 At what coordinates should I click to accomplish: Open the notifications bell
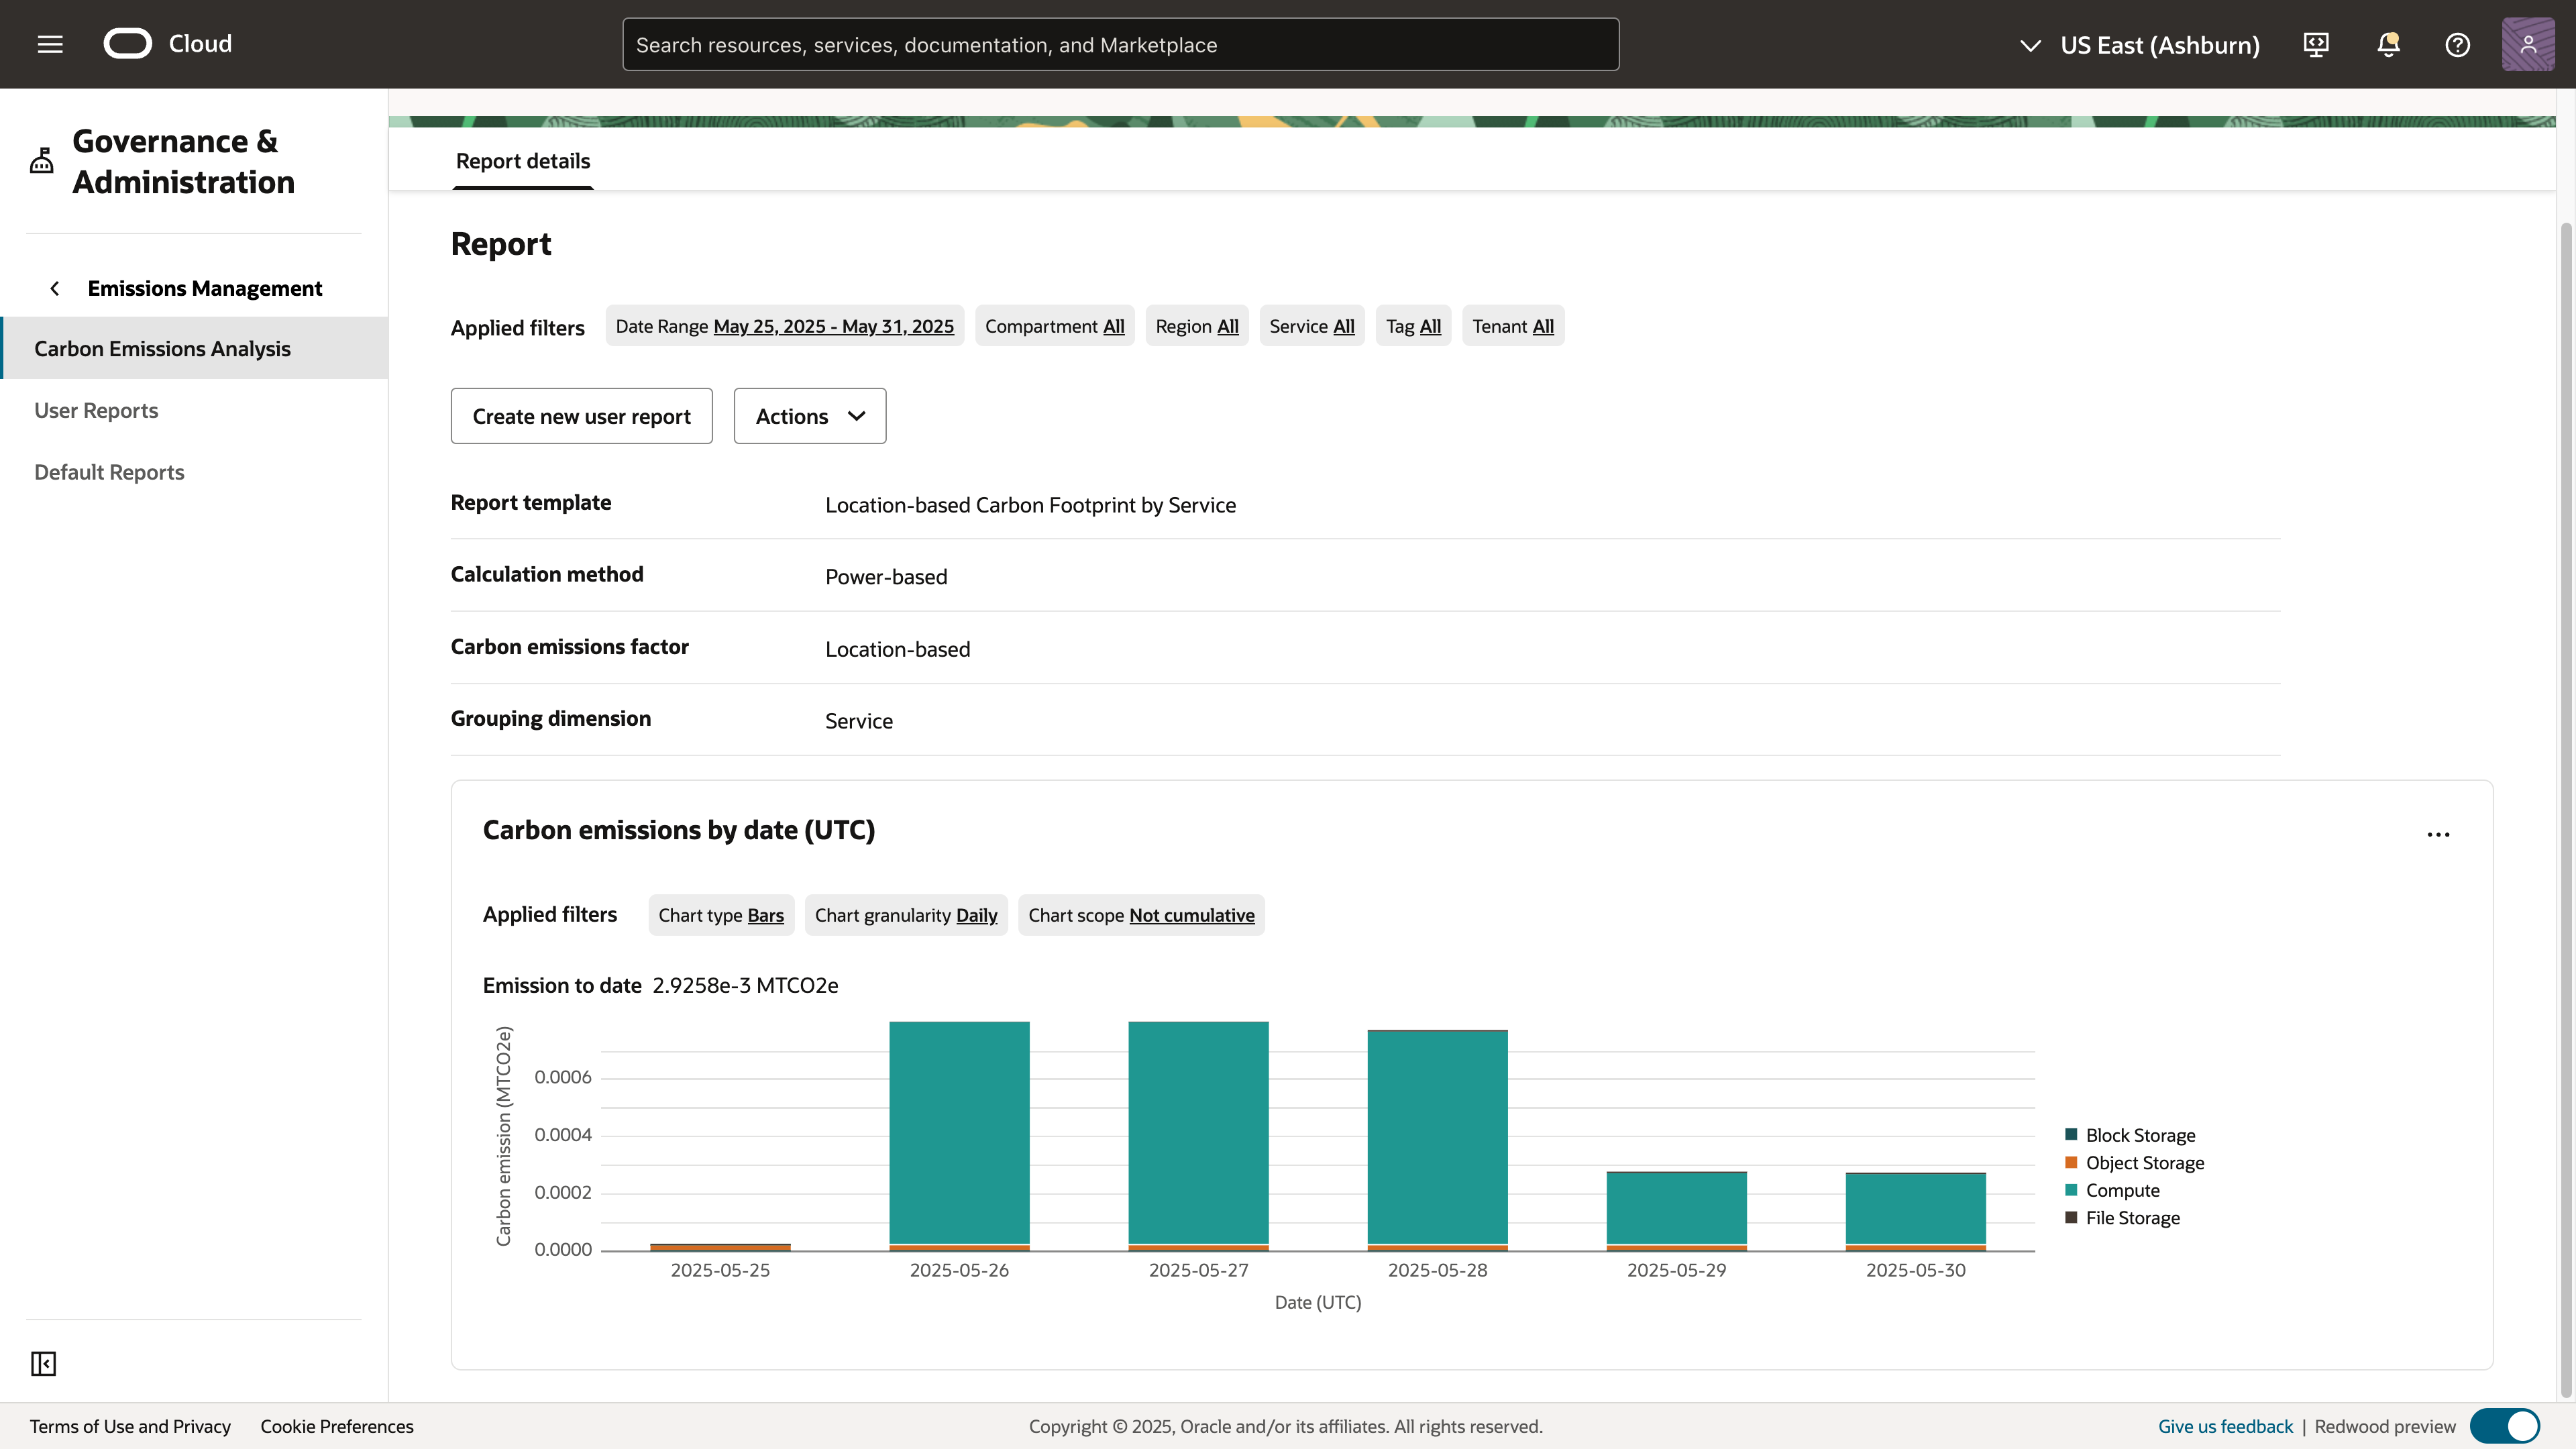[2388, 44]
